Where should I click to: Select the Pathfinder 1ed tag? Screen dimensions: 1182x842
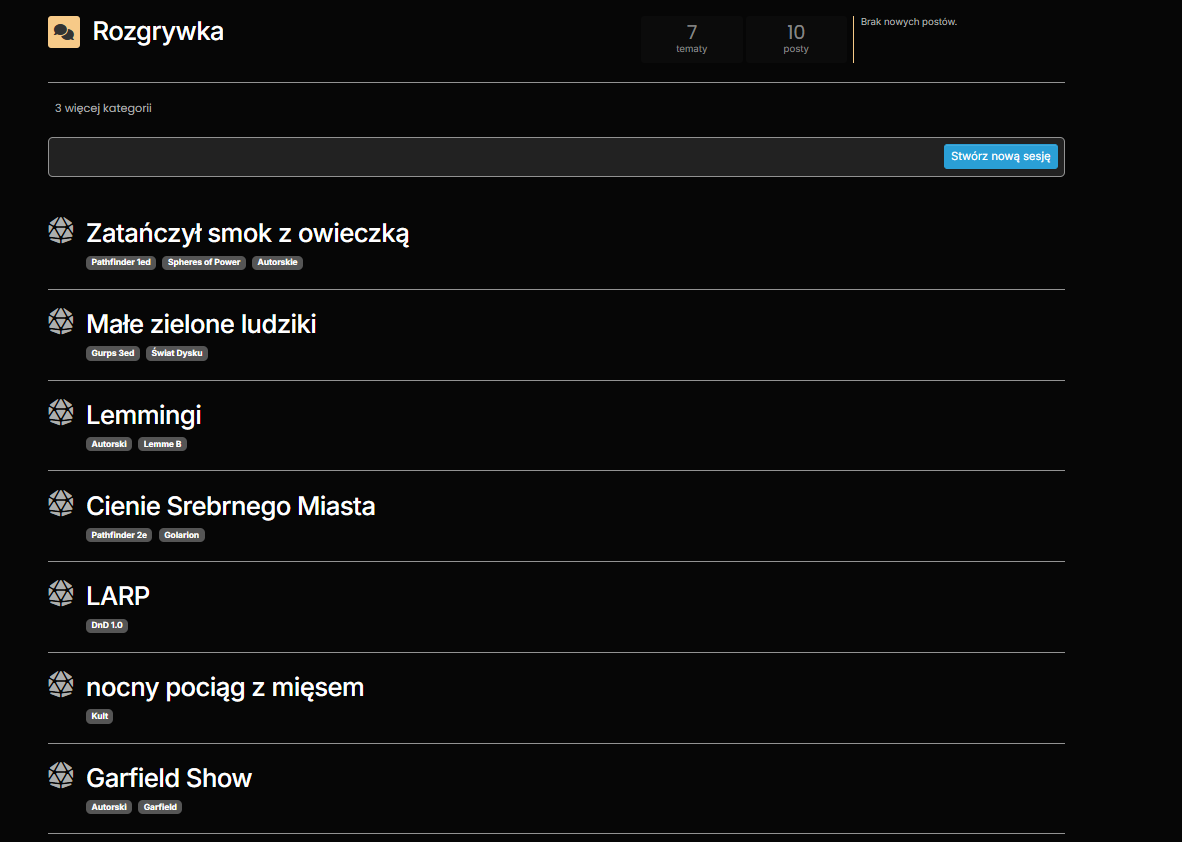[x=121, y=263]
